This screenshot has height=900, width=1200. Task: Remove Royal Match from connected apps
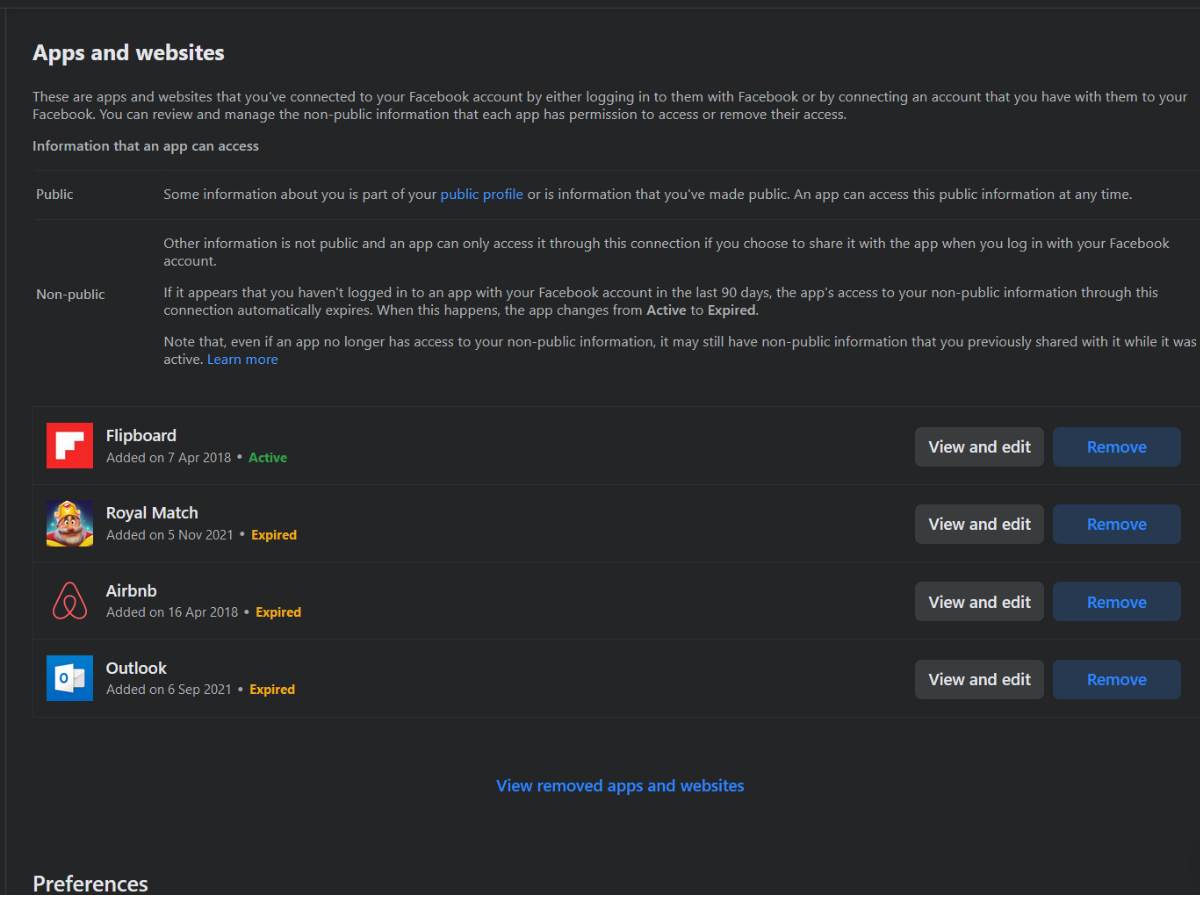click(1116, 524)
